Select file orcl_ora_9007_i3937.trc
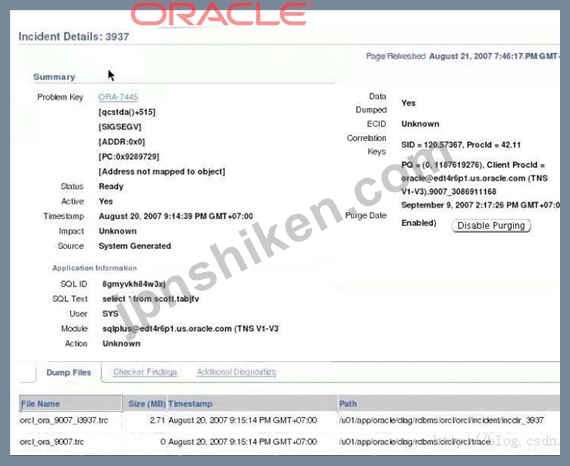The image size is (570, 466). click(x=64, y=420)
